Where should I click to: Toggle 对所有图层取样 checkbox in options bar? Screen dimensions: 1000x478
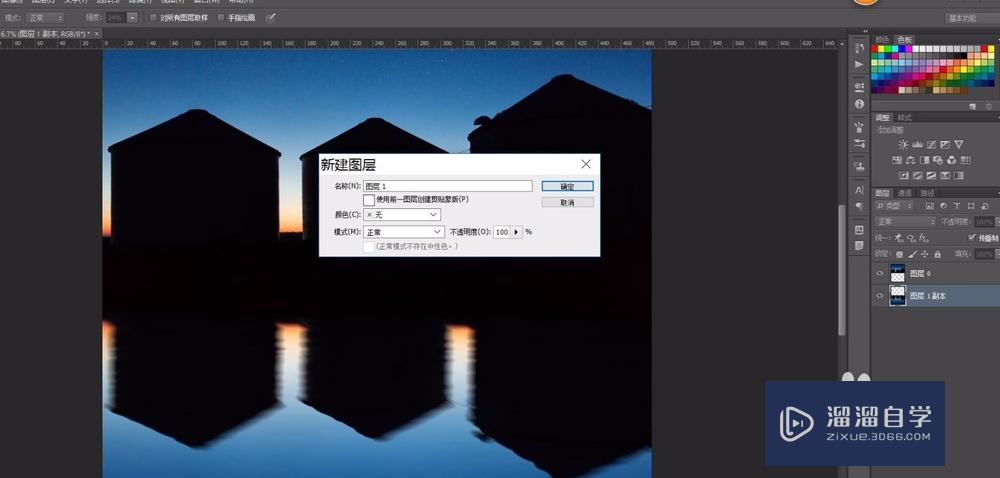click(152, 17)
